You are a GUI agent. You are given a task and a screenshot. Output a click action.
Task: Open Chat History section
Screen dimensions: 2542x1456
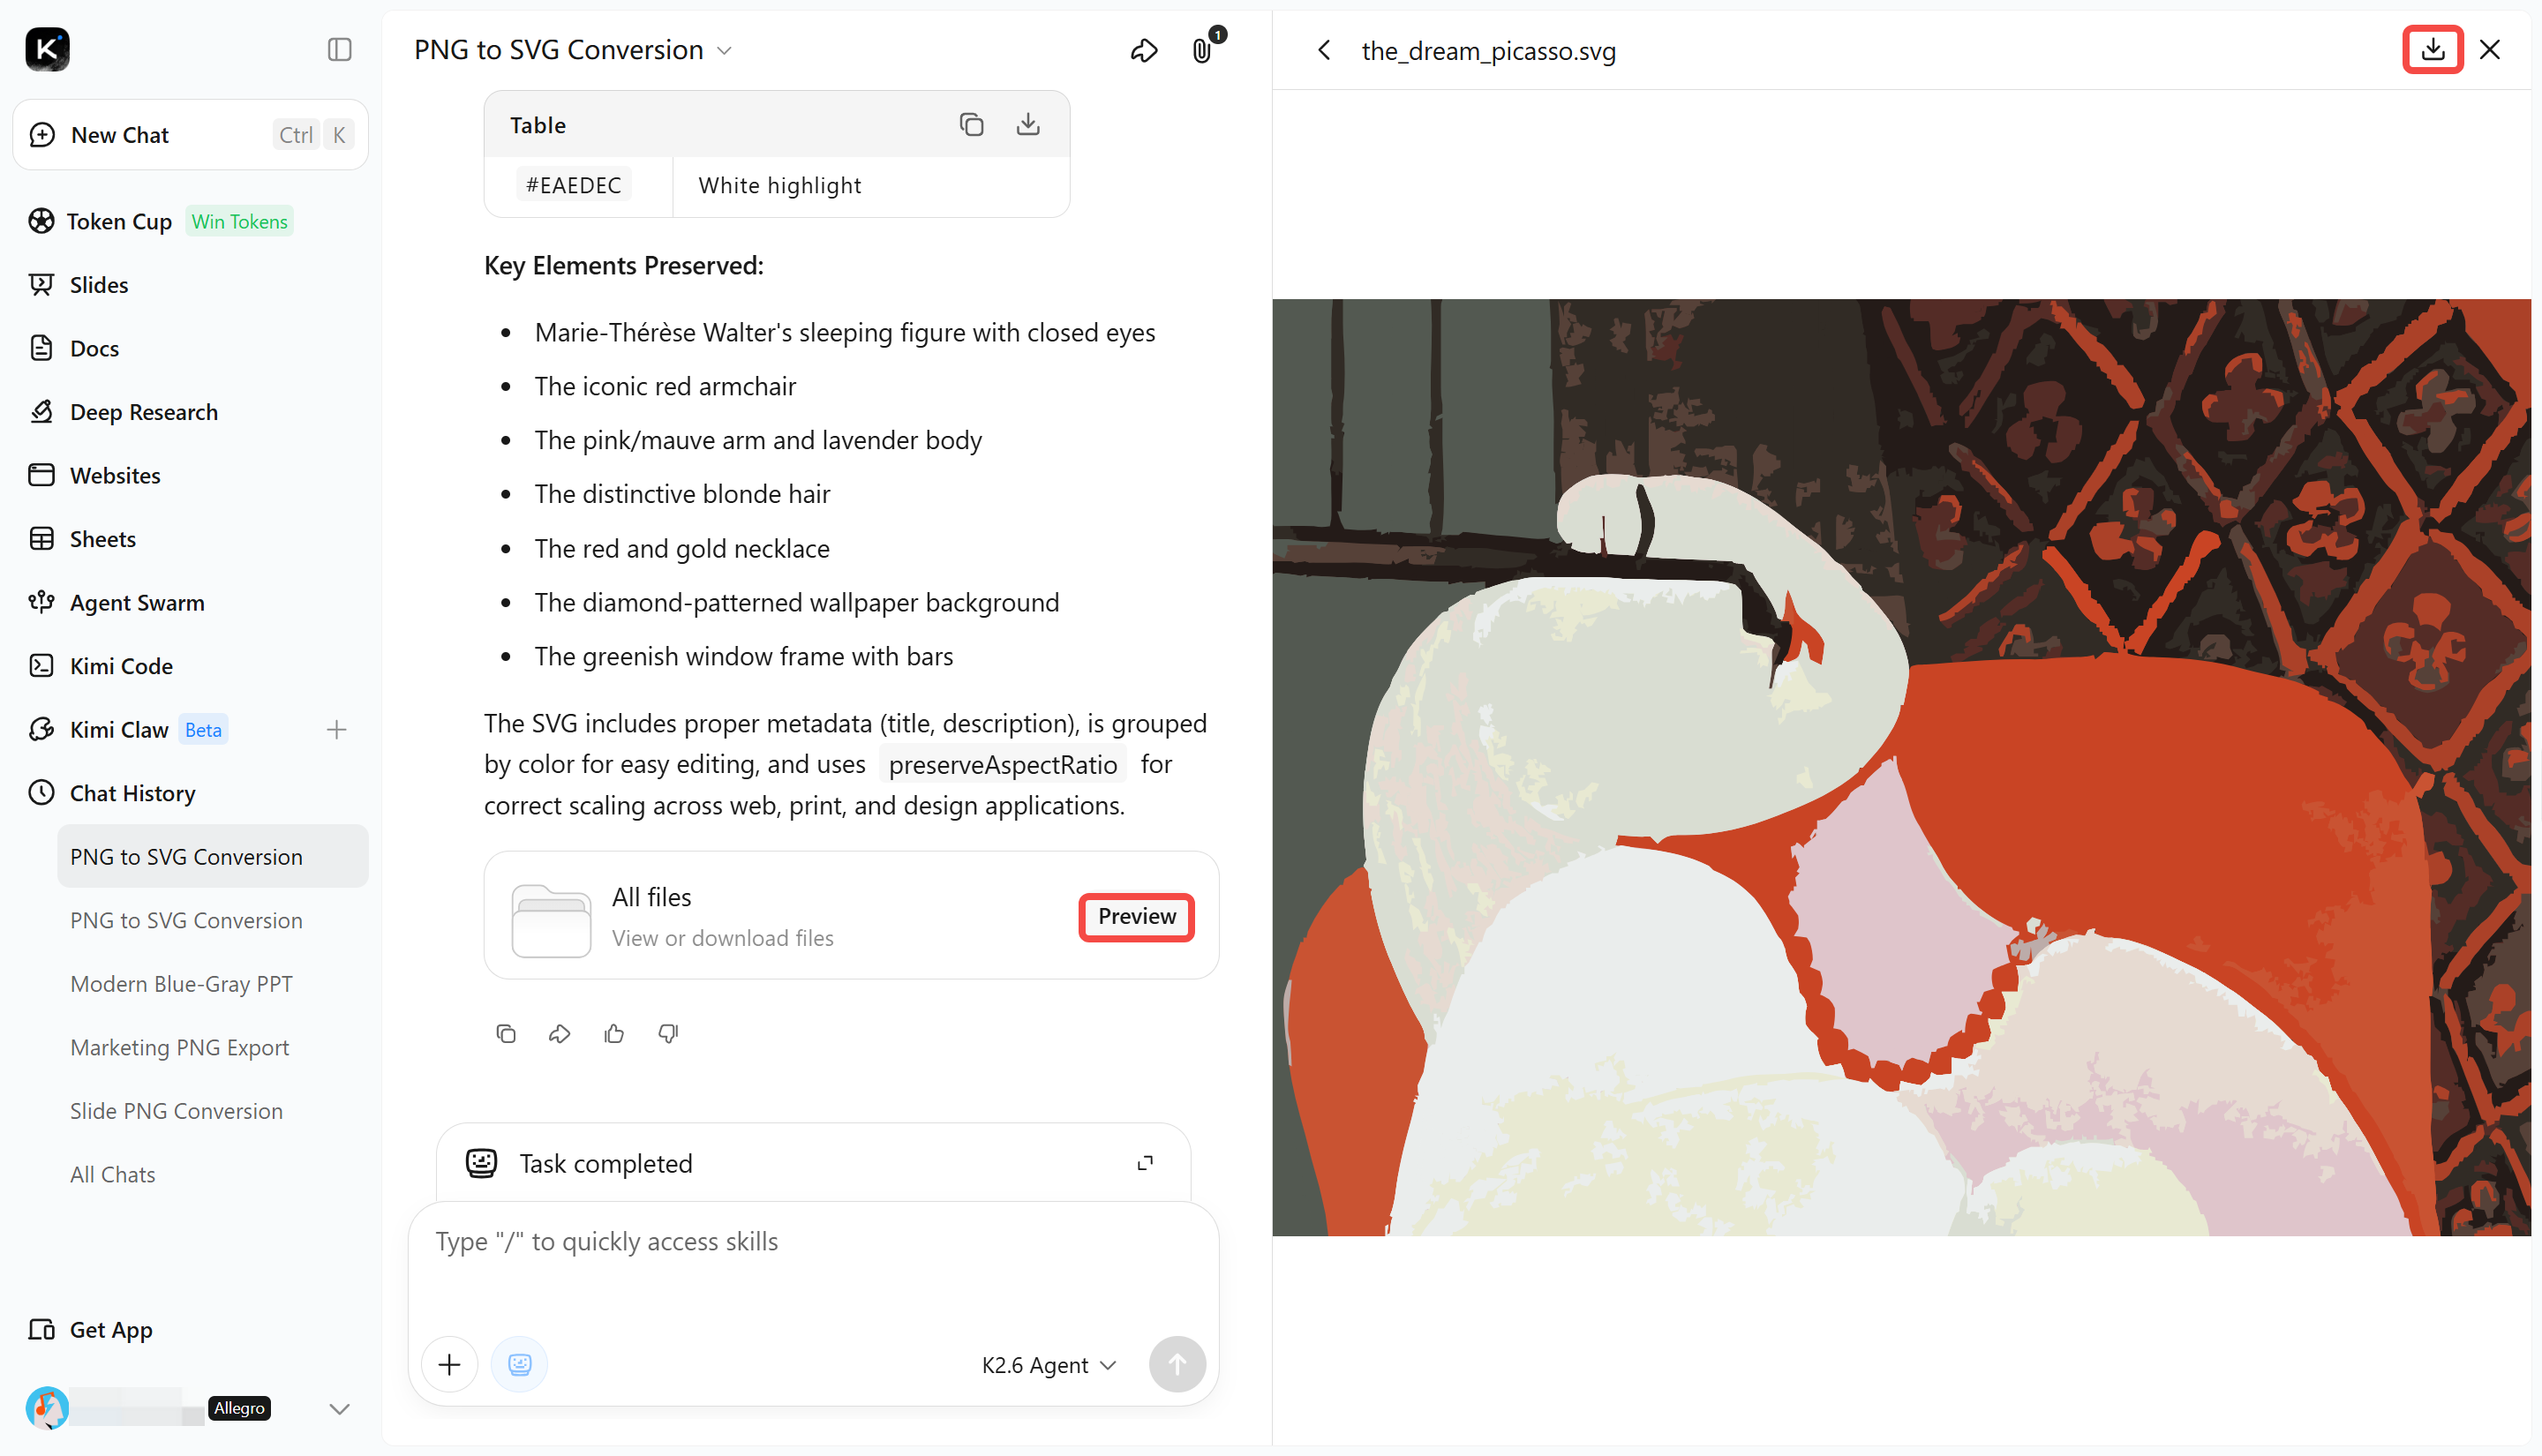coord(132,793)
